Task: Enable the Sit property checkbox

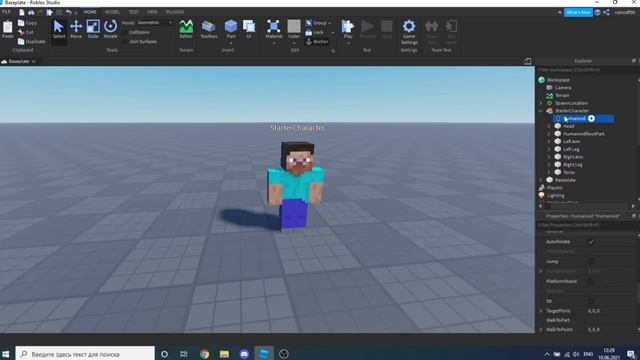Action: coord(591,301)
